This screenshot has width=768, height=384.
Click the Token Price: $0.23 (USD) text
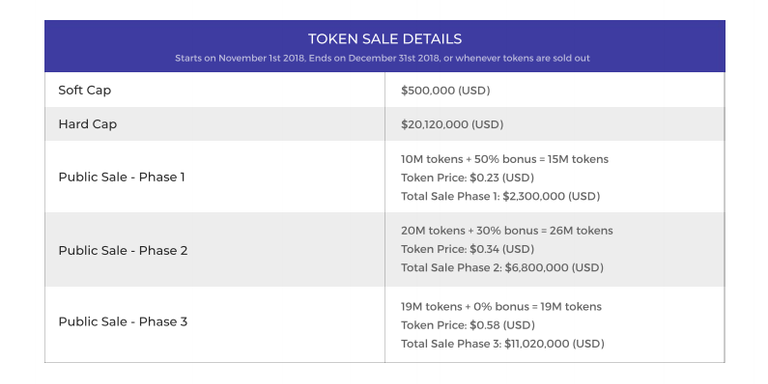click(467, 178)
